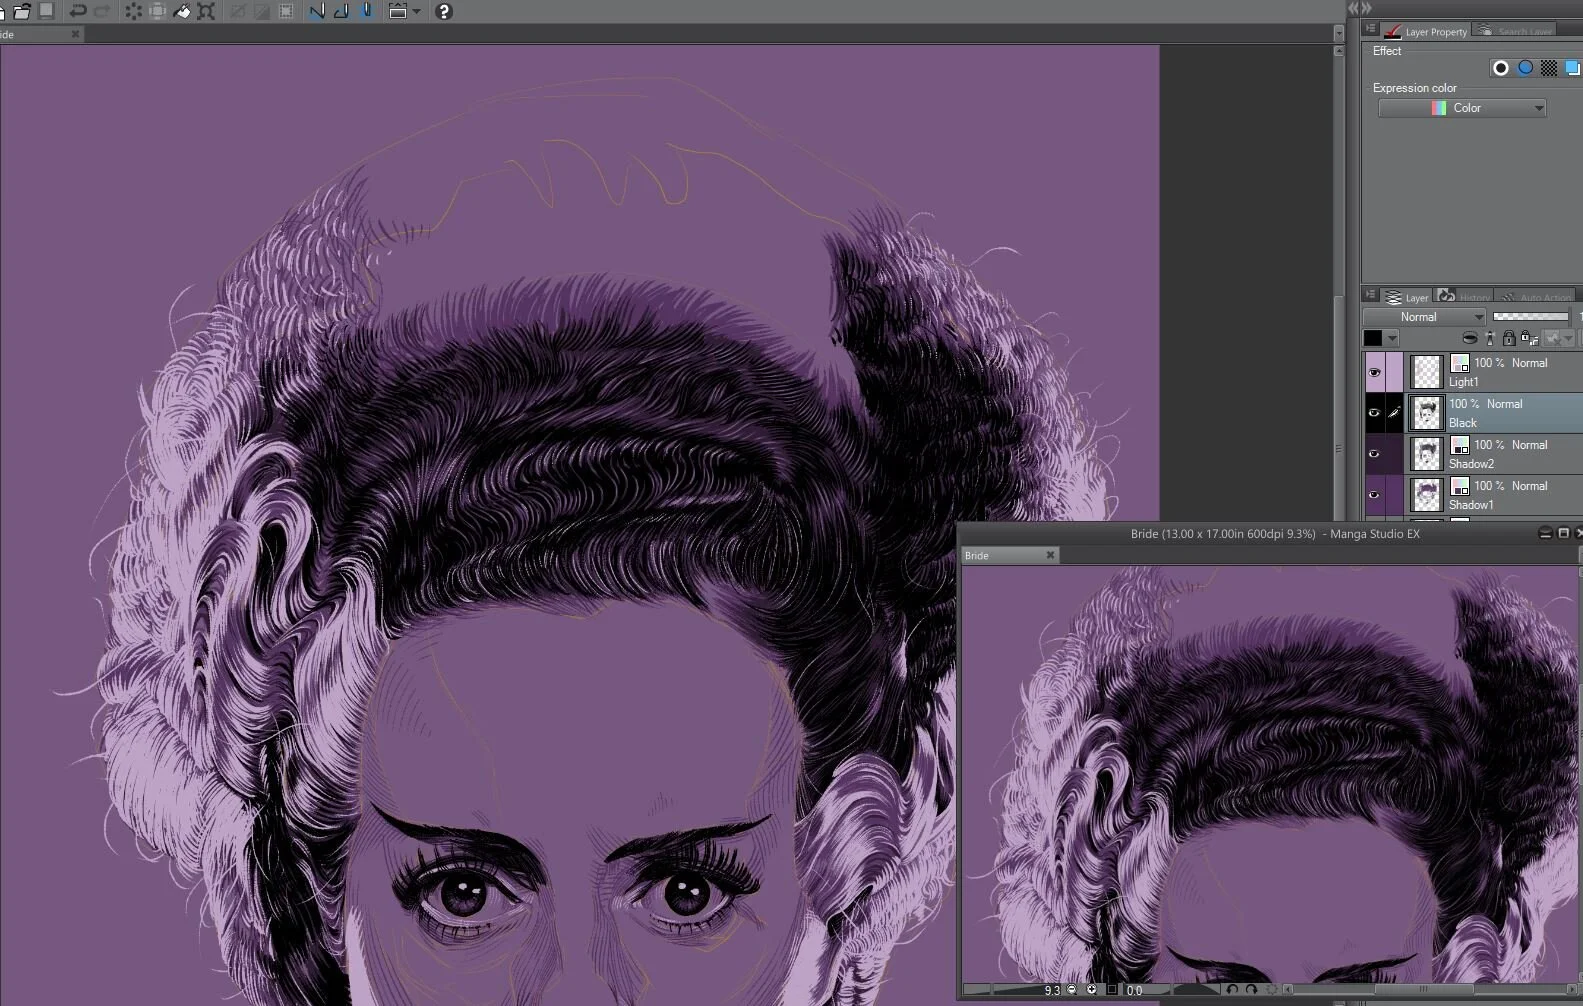
Task: Hide the Light1 layer eye
Action: (x=1374, y=372)
